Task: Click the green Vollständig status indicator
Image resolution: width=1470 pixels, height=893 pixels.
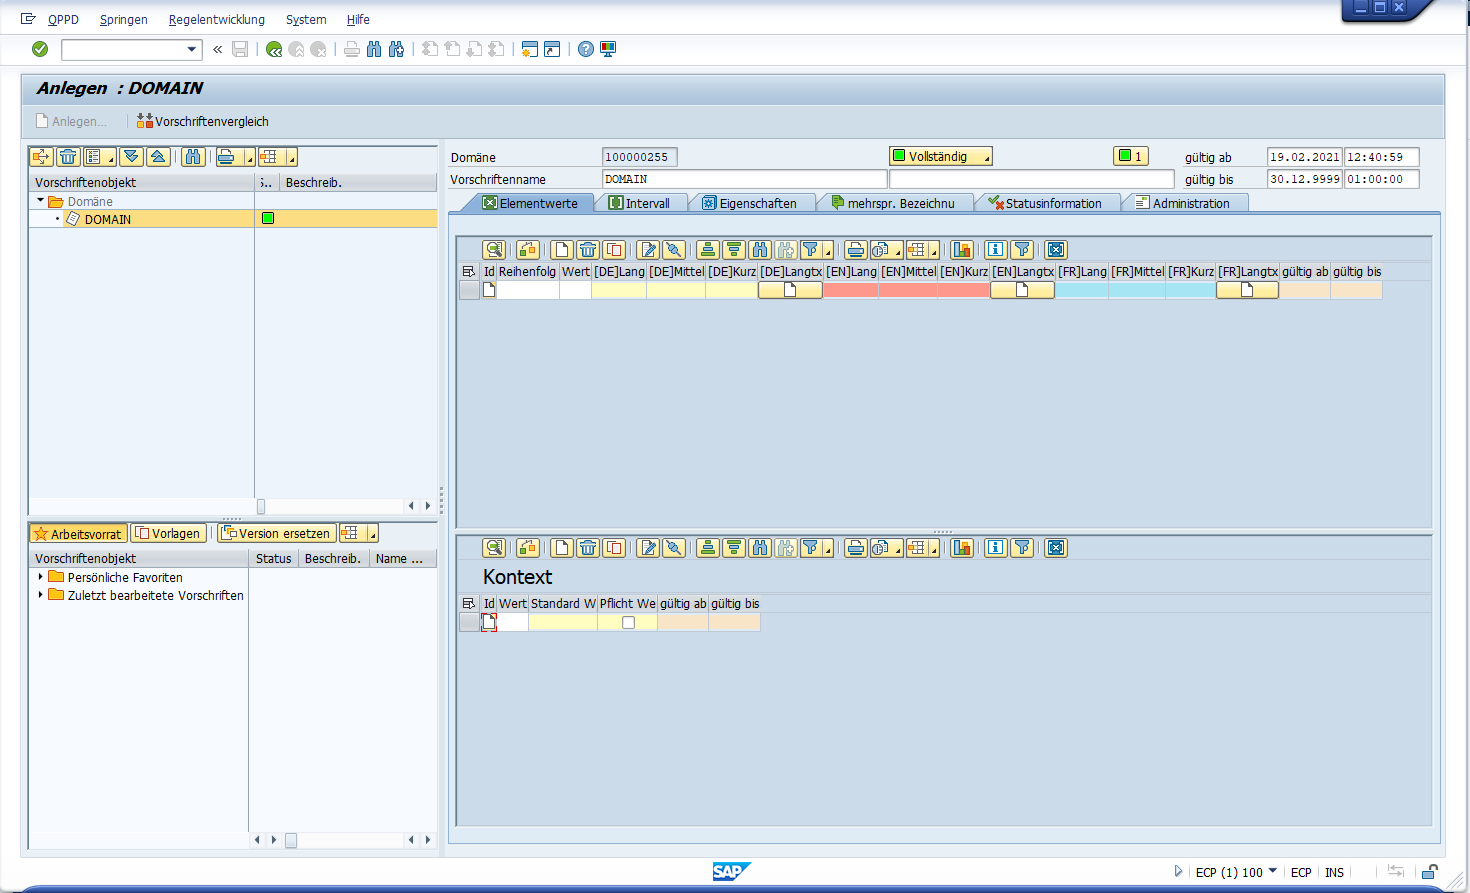Action: pyautogui.click(x=940, y=156)
